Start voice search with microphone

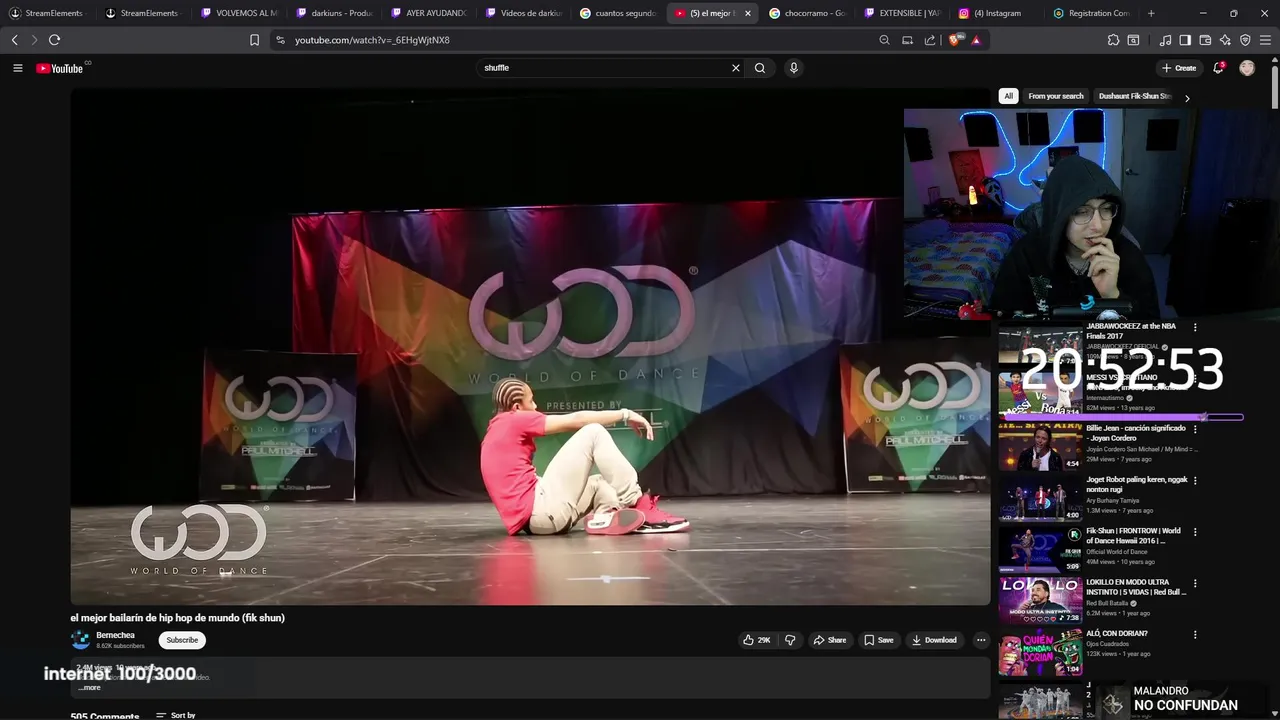[x=794, y=68]
